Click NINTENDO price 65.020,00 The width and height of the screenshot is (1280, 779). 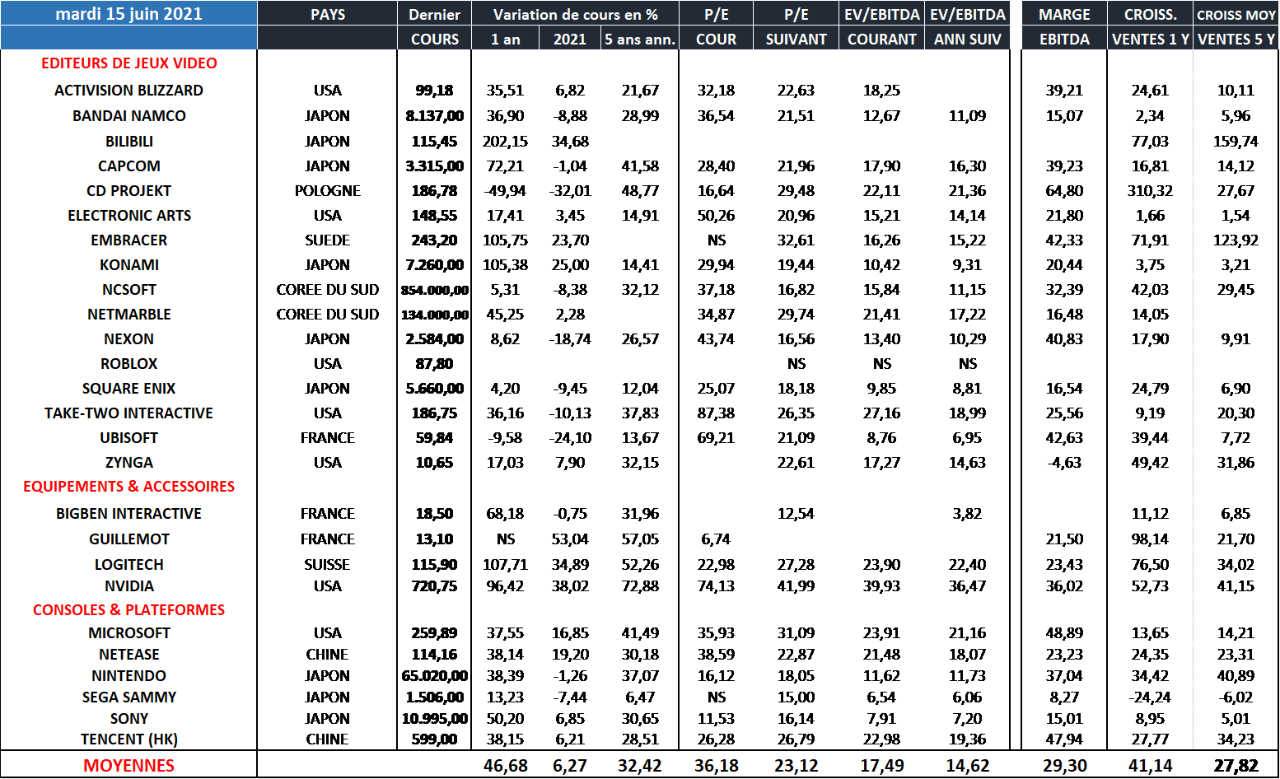coord(435,676)
